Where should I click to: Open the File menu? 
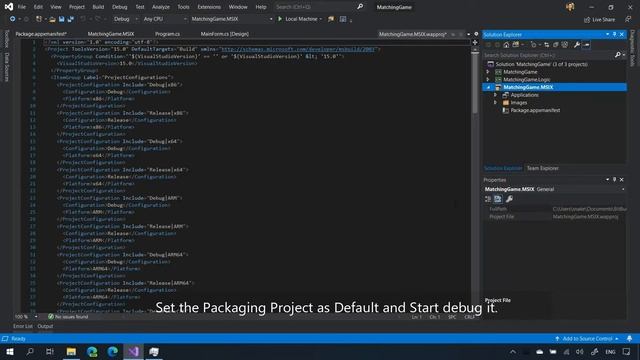tap(22, 7)
